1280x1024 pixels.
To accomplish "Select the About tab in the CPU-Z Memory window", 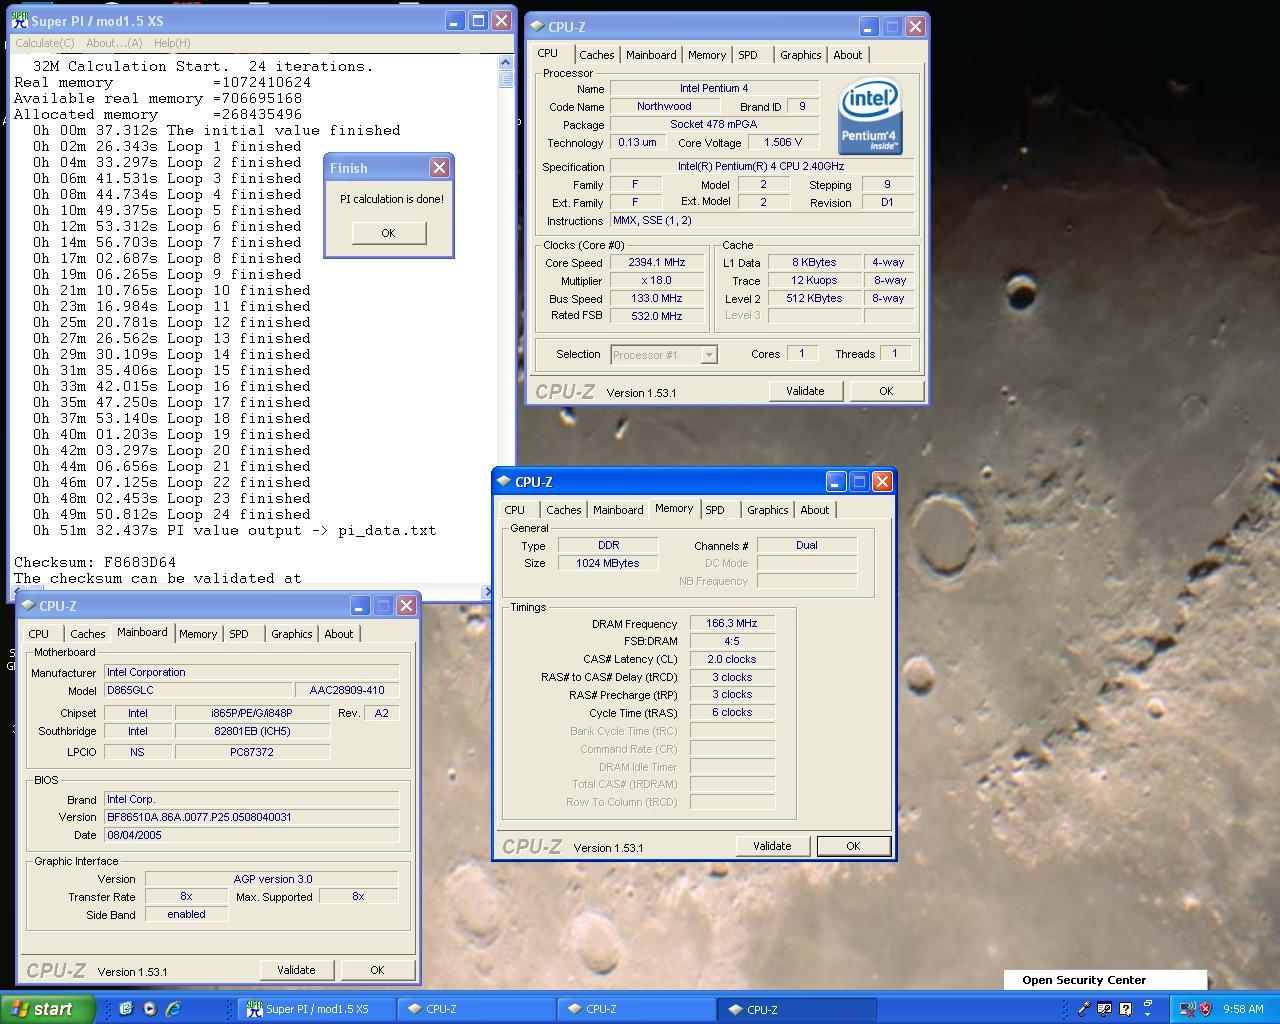I will (x=814, y=510).
